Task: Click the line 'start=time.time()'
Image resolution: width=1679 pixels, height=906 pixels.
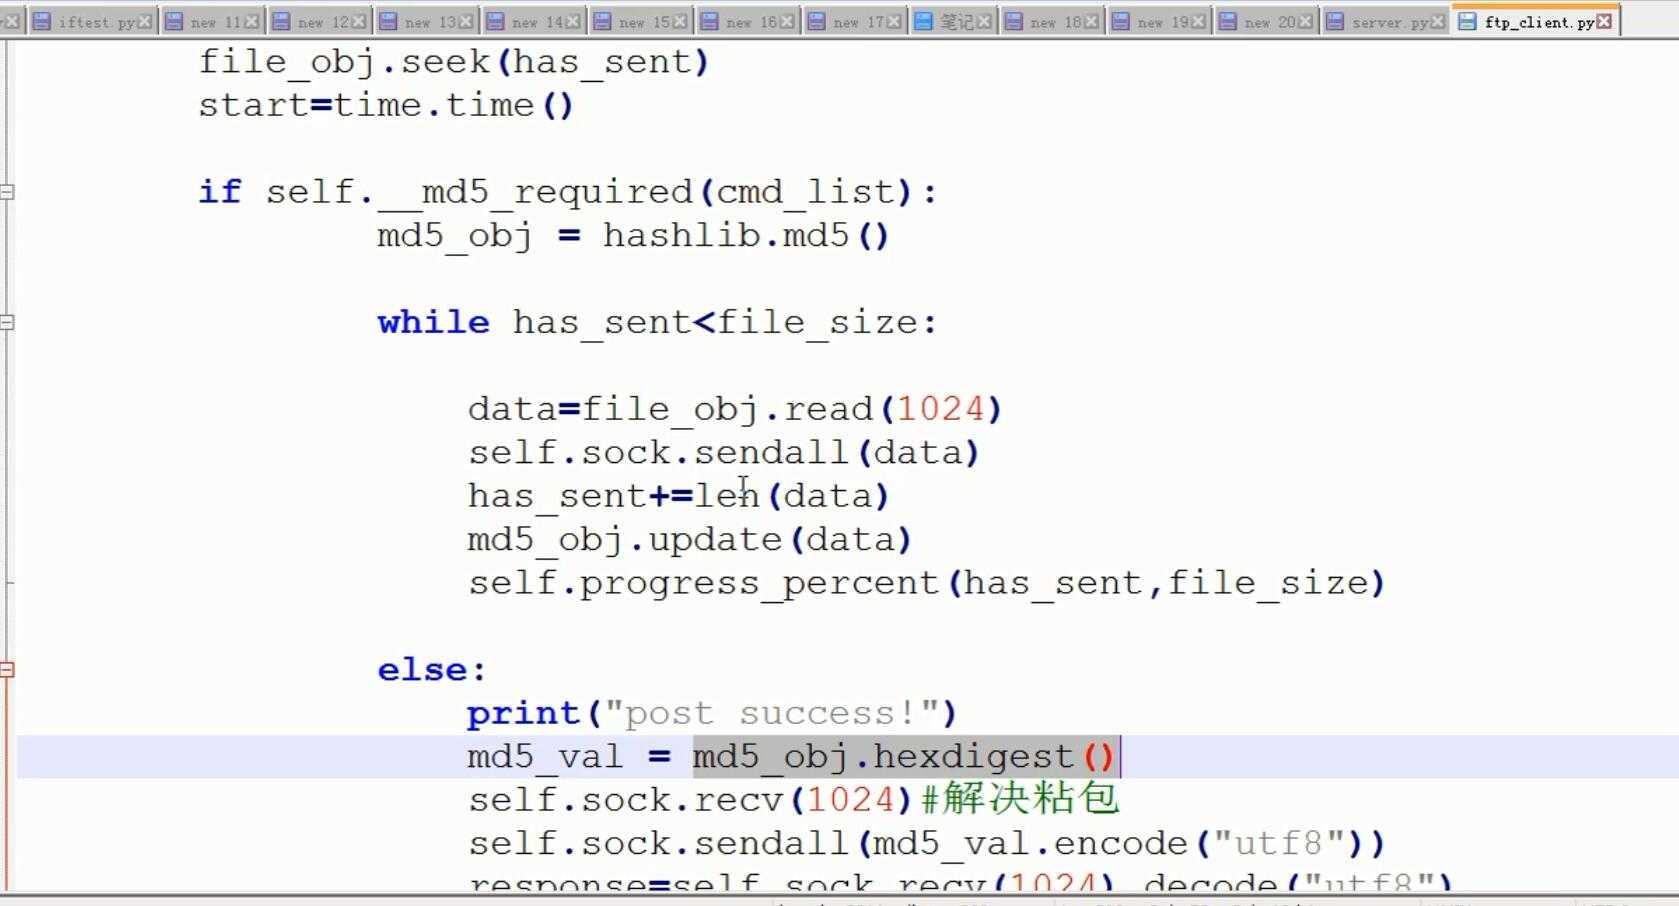Action: [386, 105]
